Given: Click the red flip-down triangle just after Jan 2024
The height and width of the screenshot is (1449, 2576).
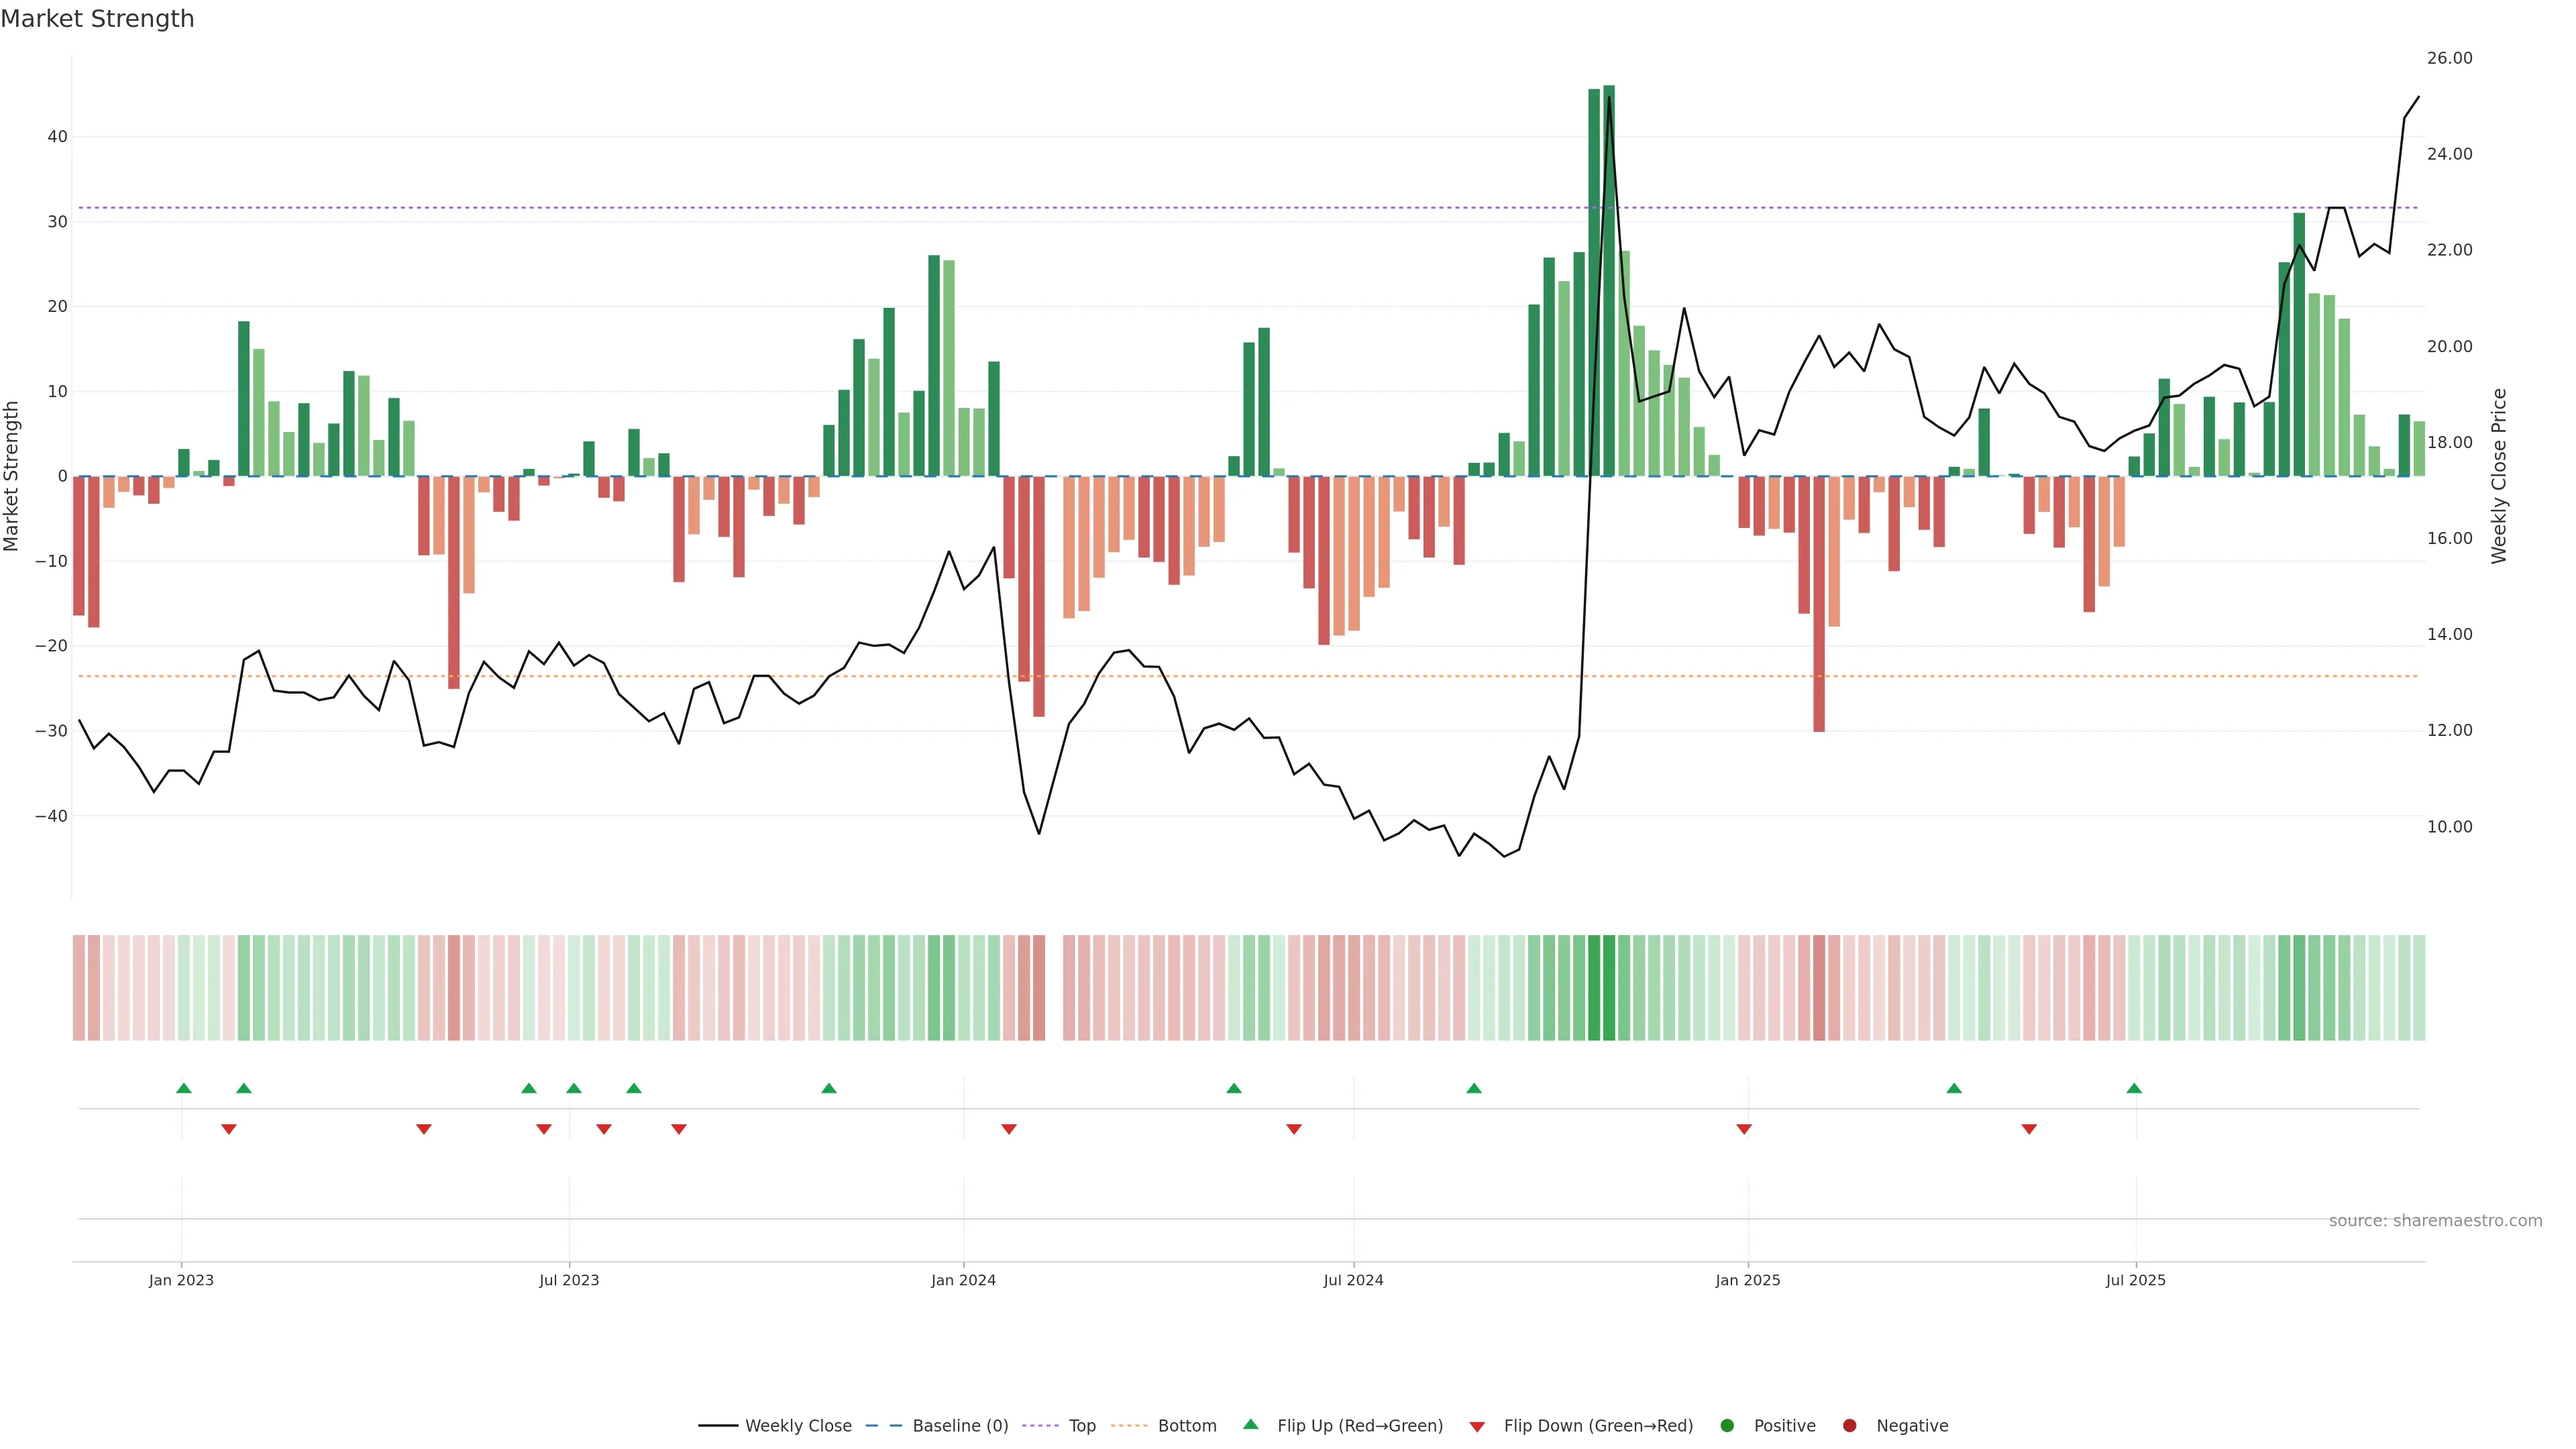Looking at the screenshot, I should pyautogui.click(x=1009, y=1129).
